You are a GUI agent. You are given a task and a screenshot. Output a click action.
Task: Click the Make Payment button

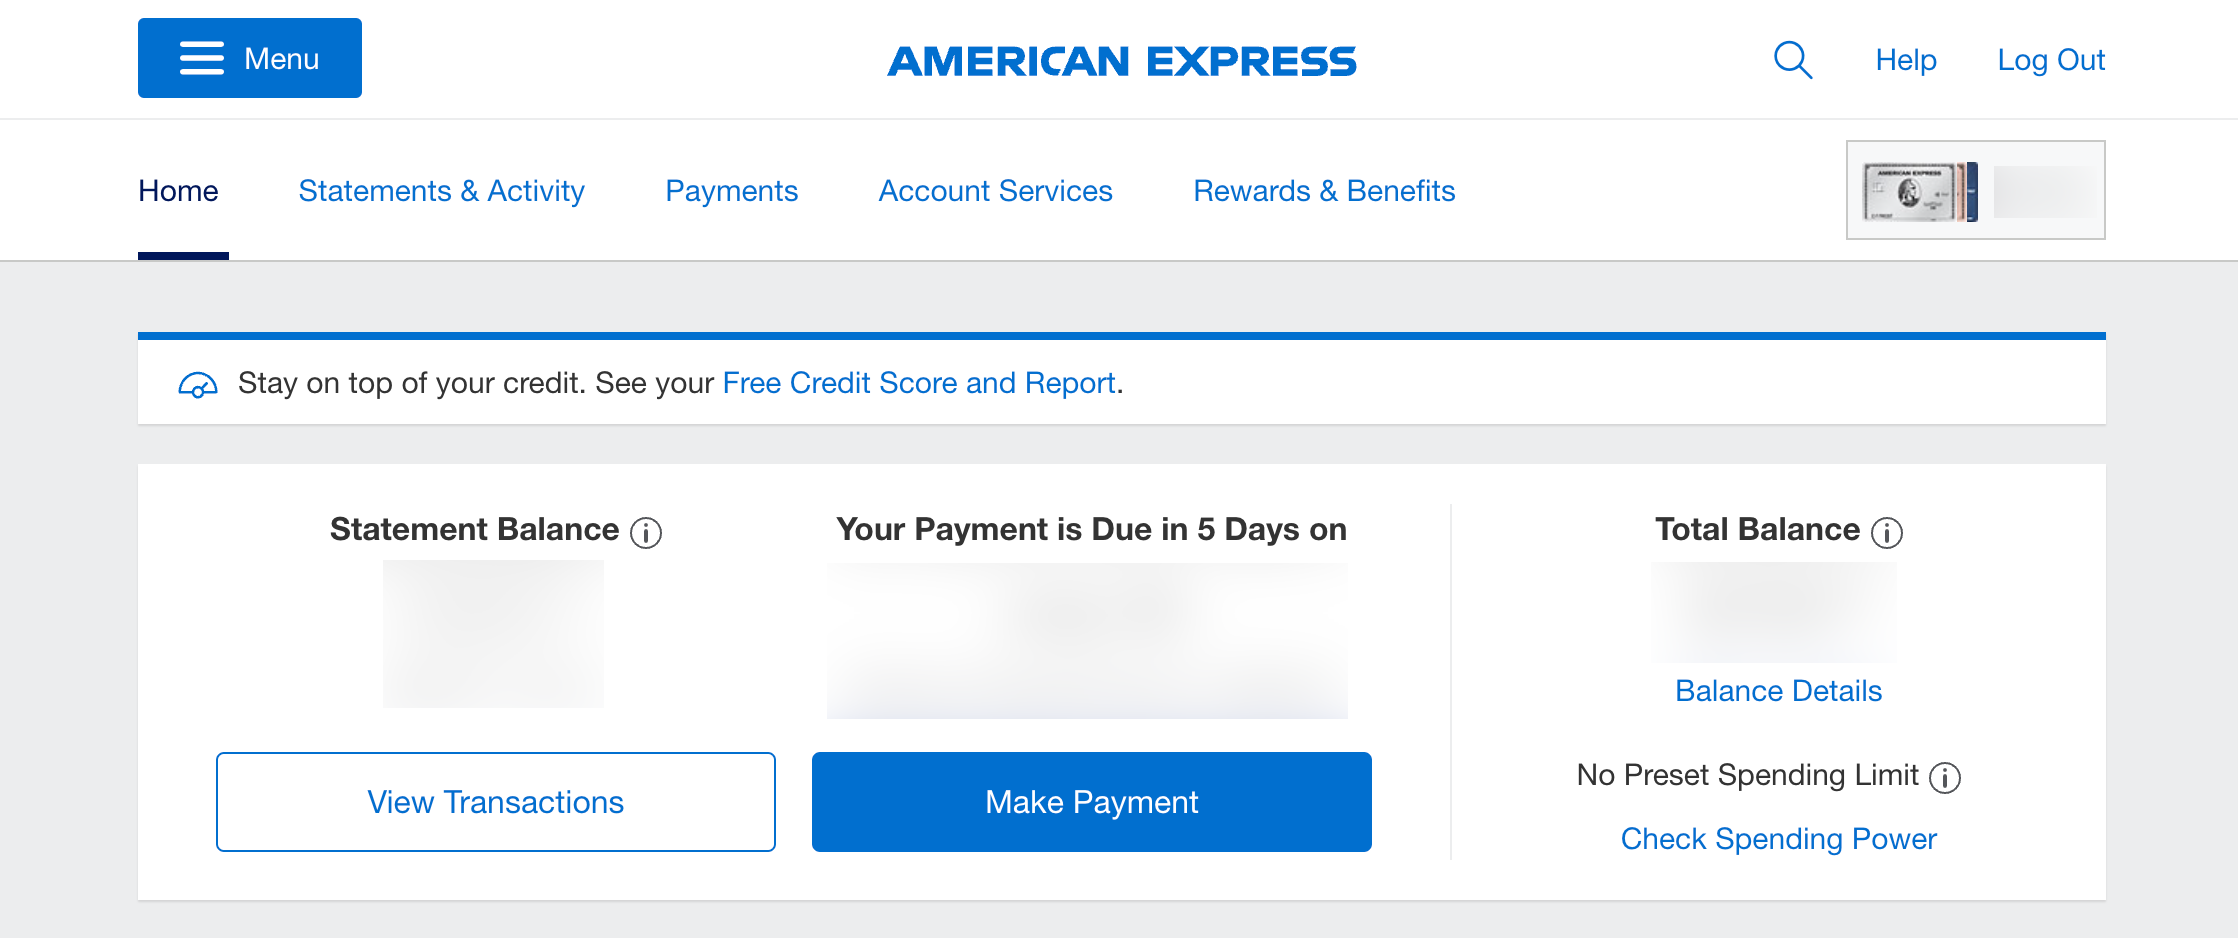[1090, 801]
